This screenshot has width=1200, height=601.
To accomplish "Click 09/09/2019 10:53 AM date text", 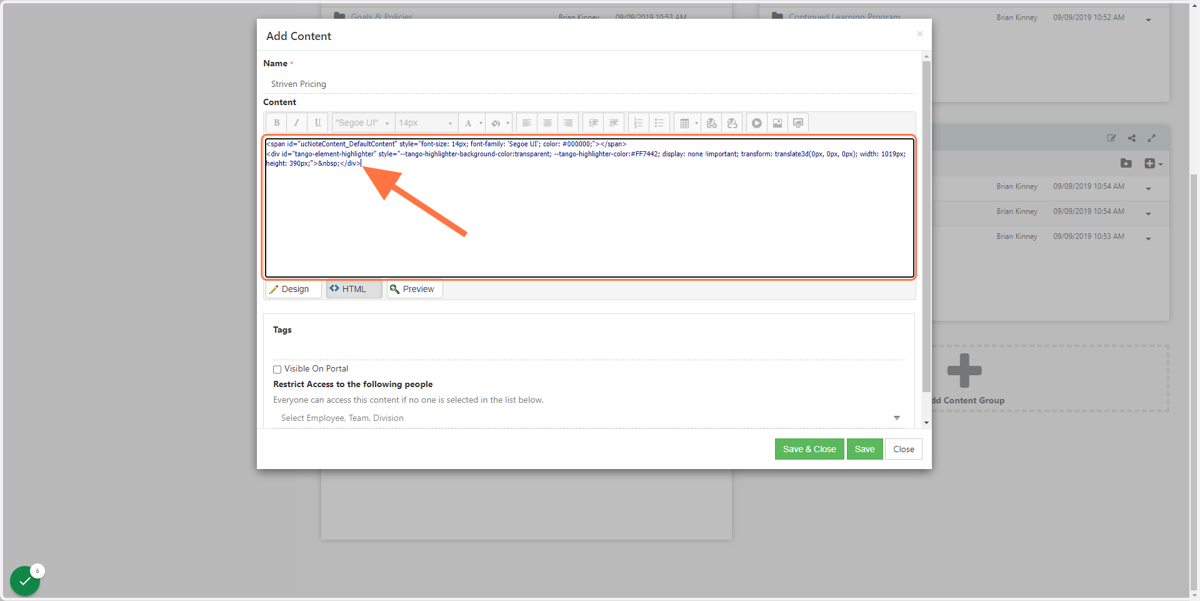I will (x=1088, y=237).
